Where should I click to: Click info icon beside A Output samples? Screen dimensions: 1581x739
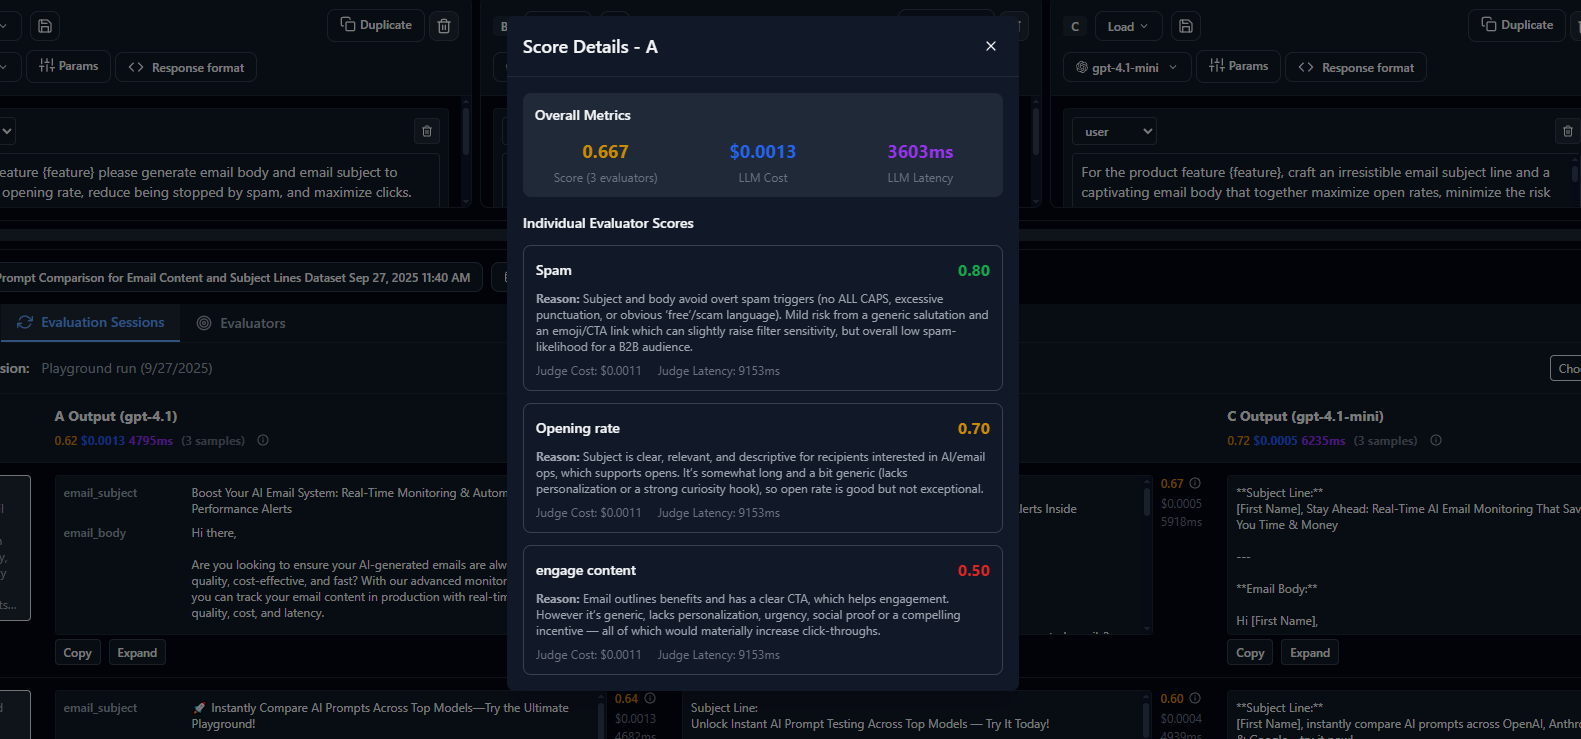[263, 440]
